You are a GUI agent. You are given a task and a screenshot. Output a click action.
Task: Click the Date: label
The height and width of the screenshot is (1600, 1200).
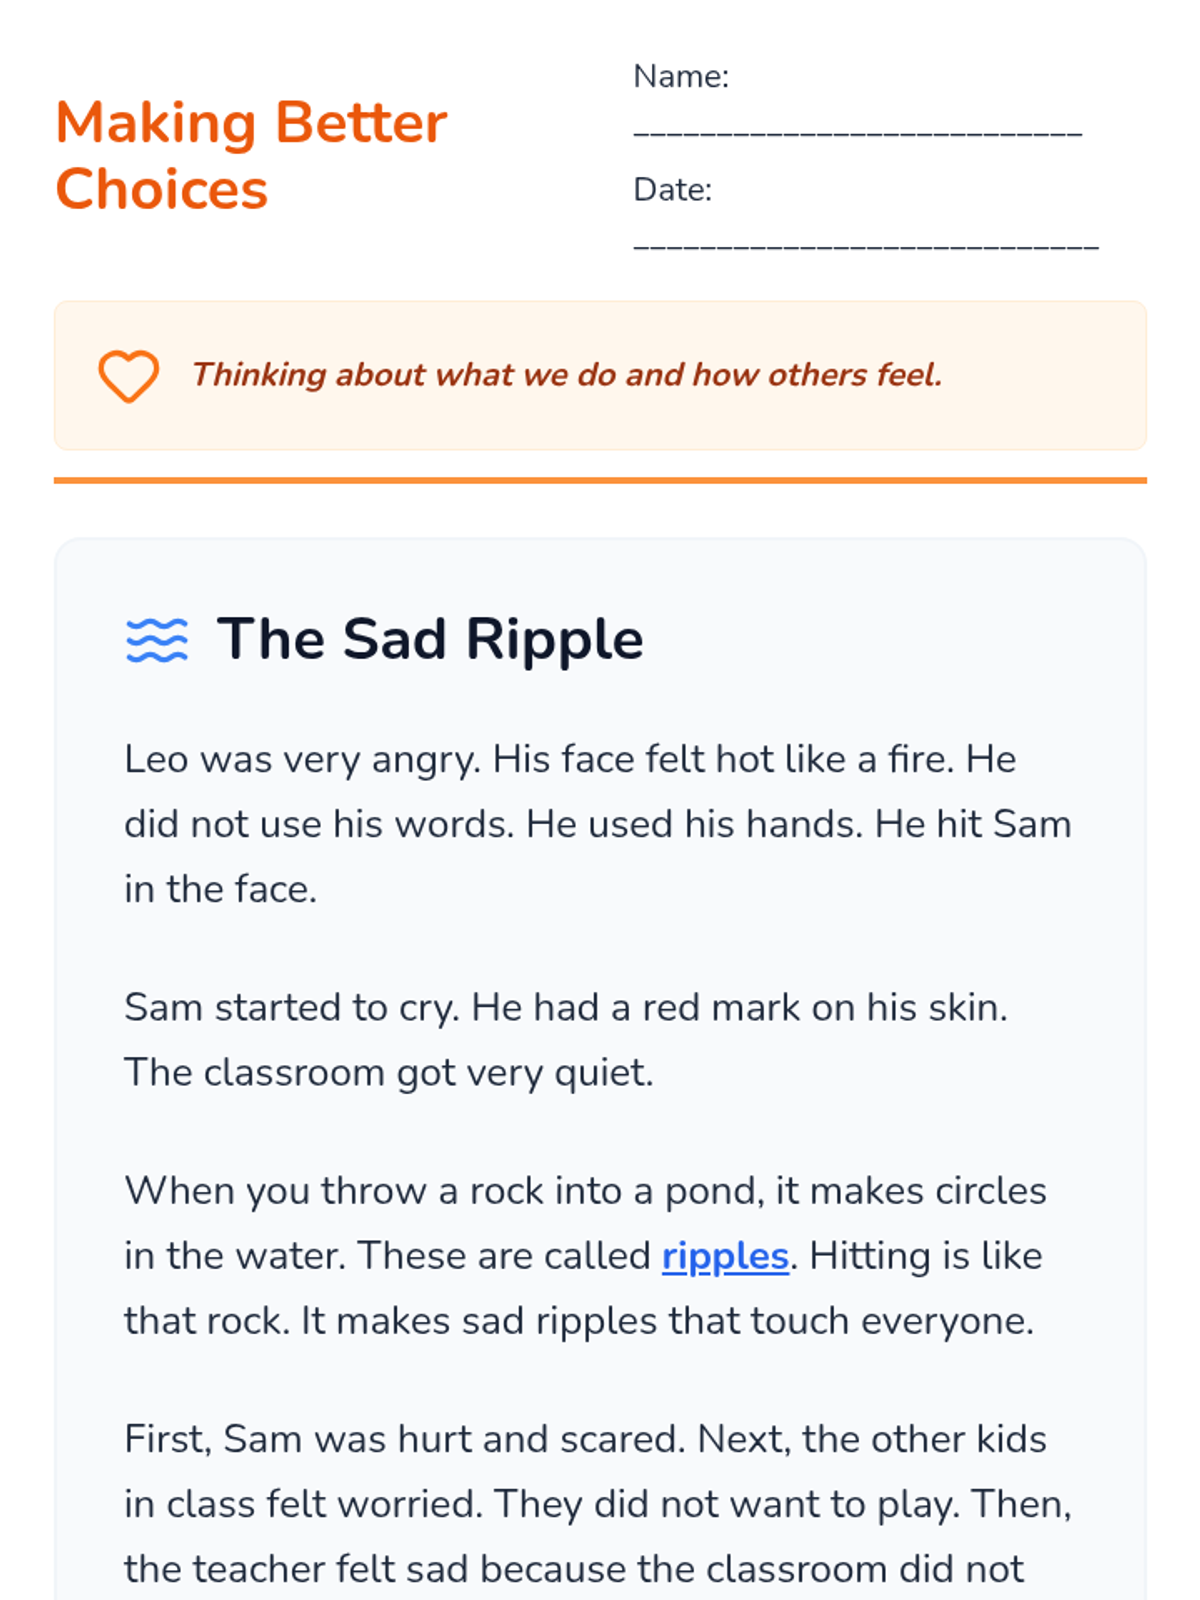[672, 189]
